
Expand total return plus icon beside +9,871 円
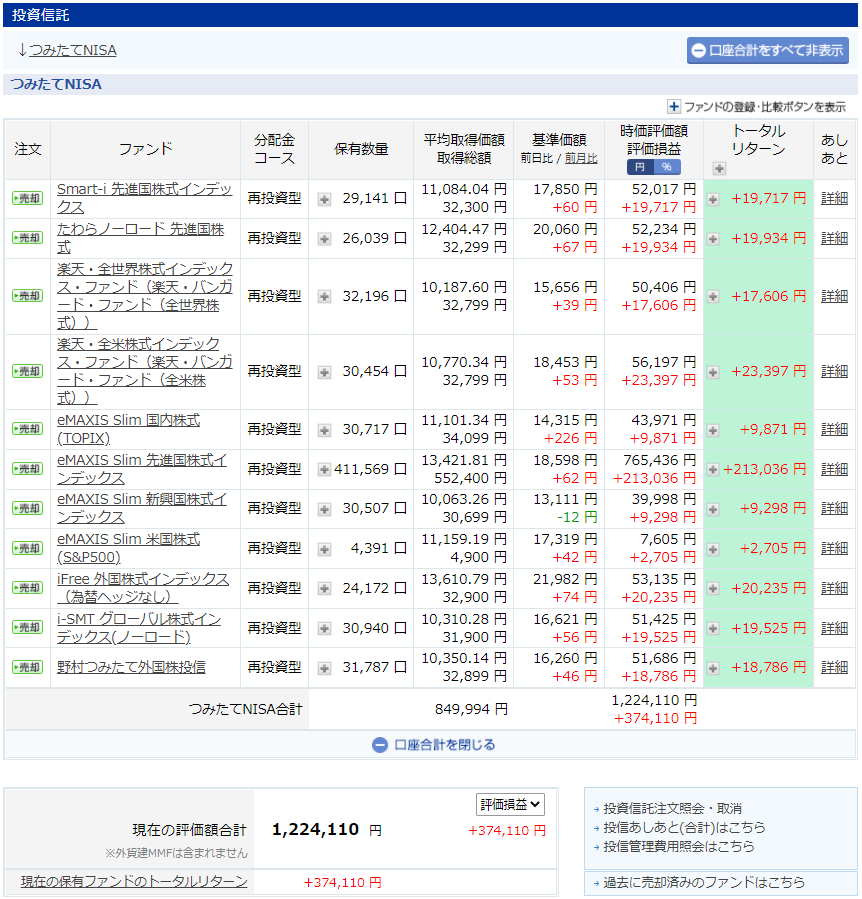coord(713,430)
